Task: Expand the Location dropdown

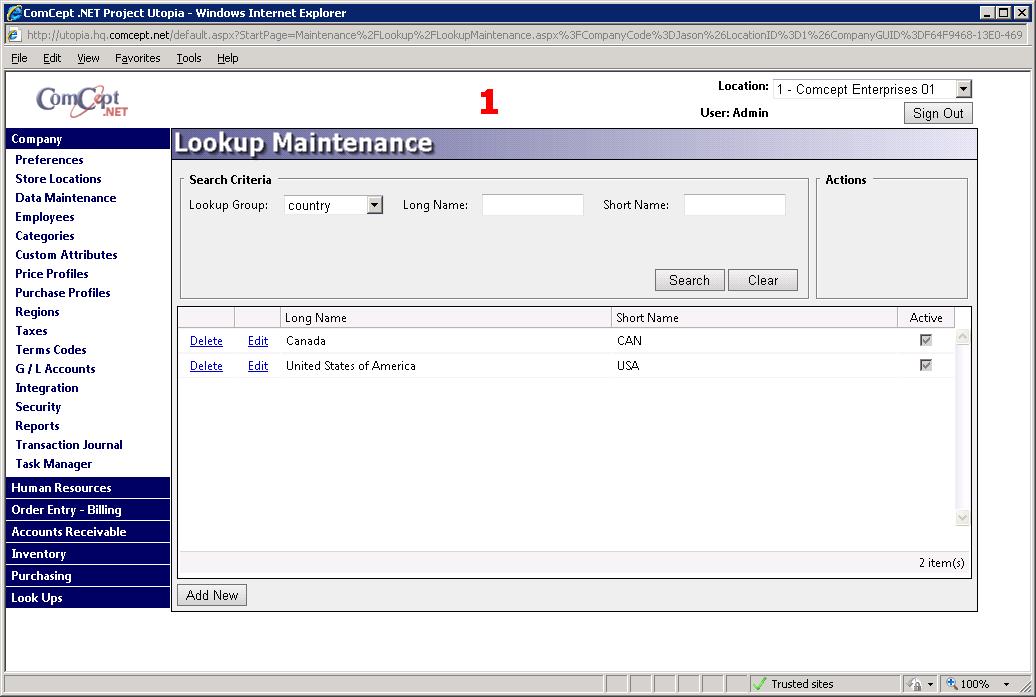Action: click(962, 90)
